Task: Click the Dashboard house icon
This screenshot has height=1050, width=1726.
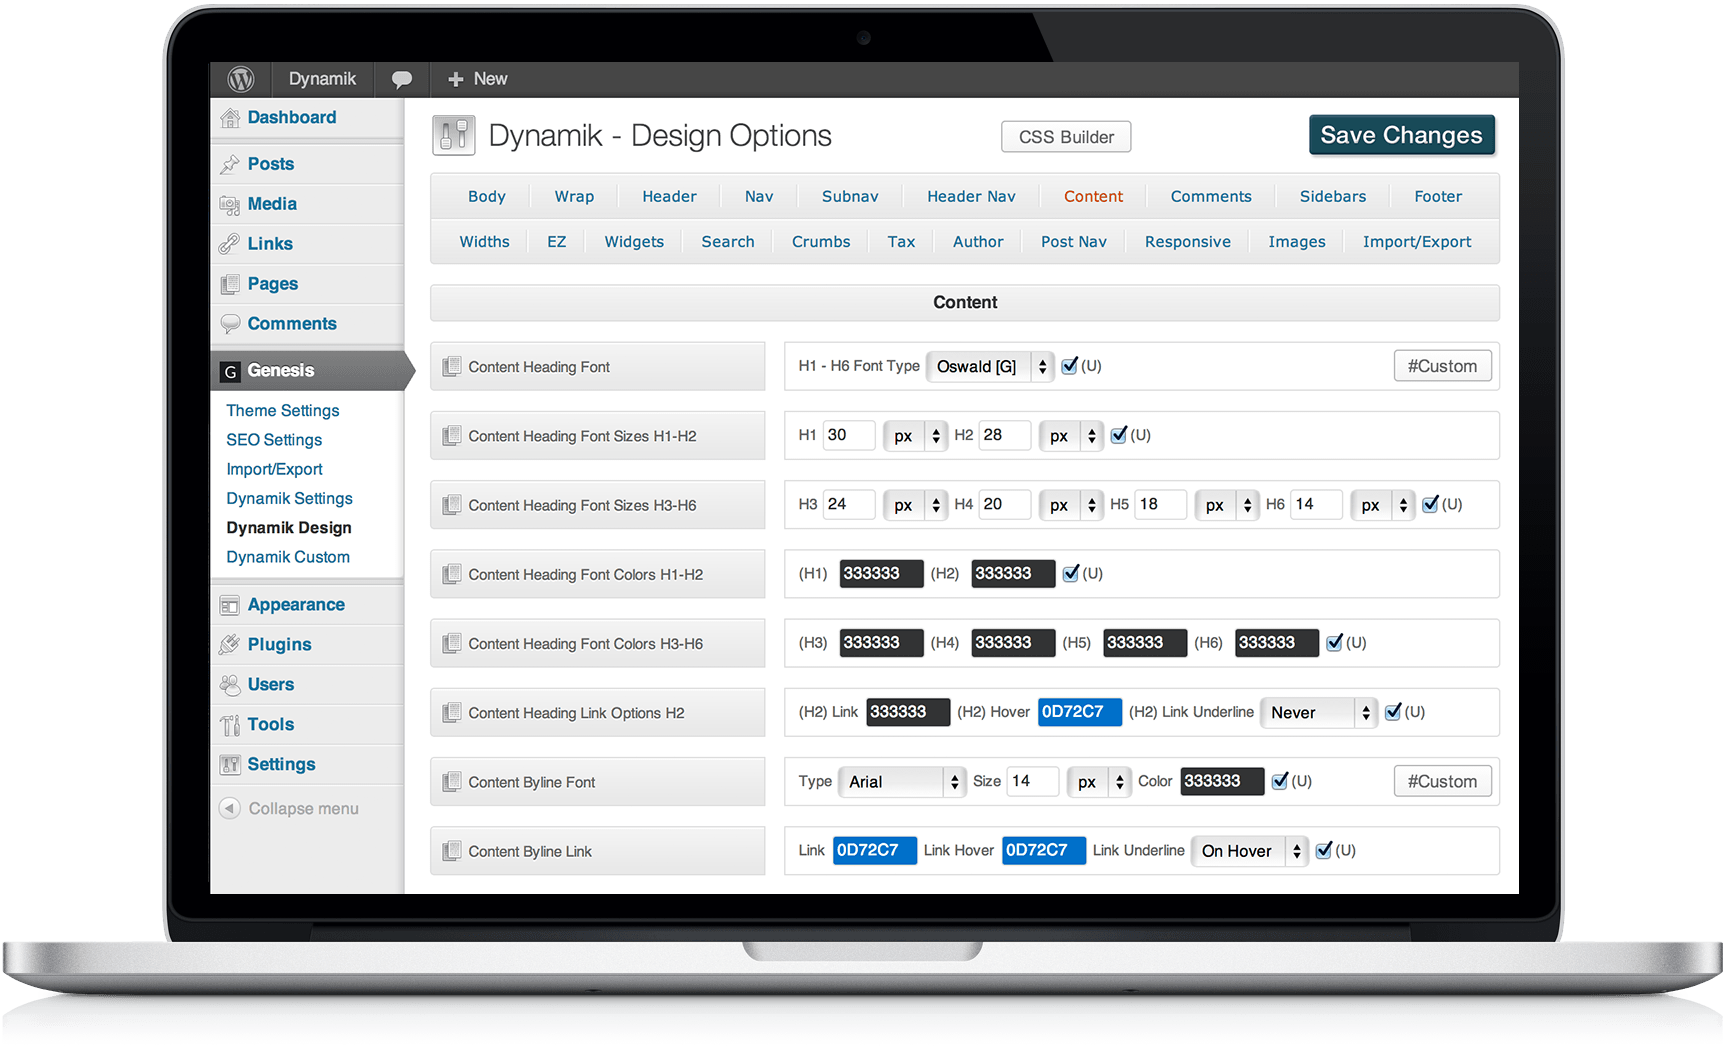Action: (x=230, y=118)
